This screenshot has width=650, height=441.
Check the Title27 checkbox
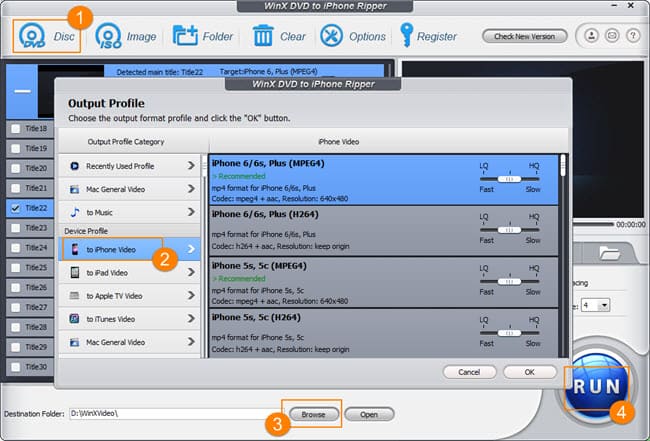pyautogui.click(x=16, y=308)
